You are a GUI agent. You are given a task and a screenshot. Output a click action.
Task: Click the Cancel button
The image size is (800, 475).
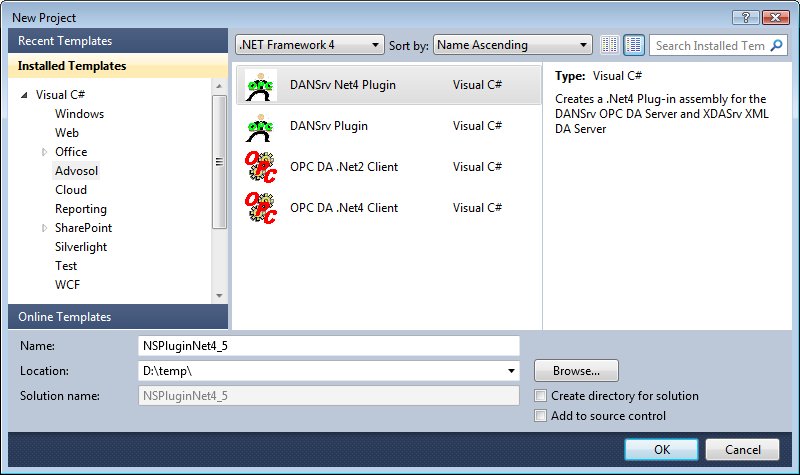742,449
